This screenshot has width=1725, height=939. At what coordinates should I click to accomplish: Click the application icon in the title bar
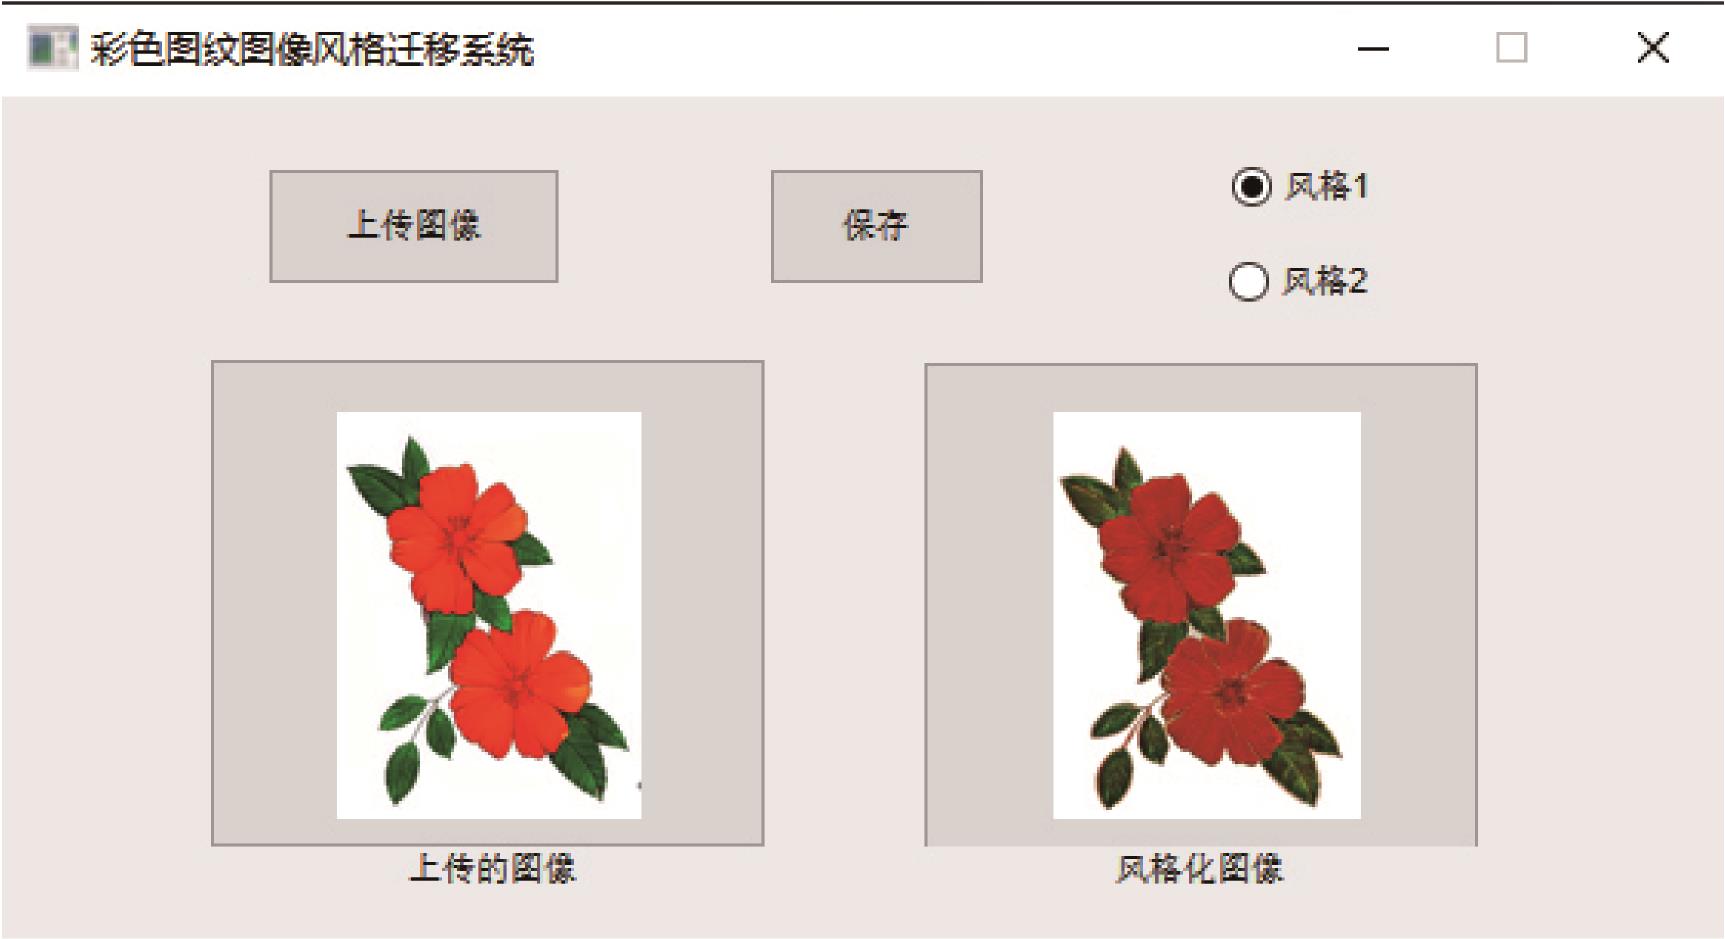point(52,48)
